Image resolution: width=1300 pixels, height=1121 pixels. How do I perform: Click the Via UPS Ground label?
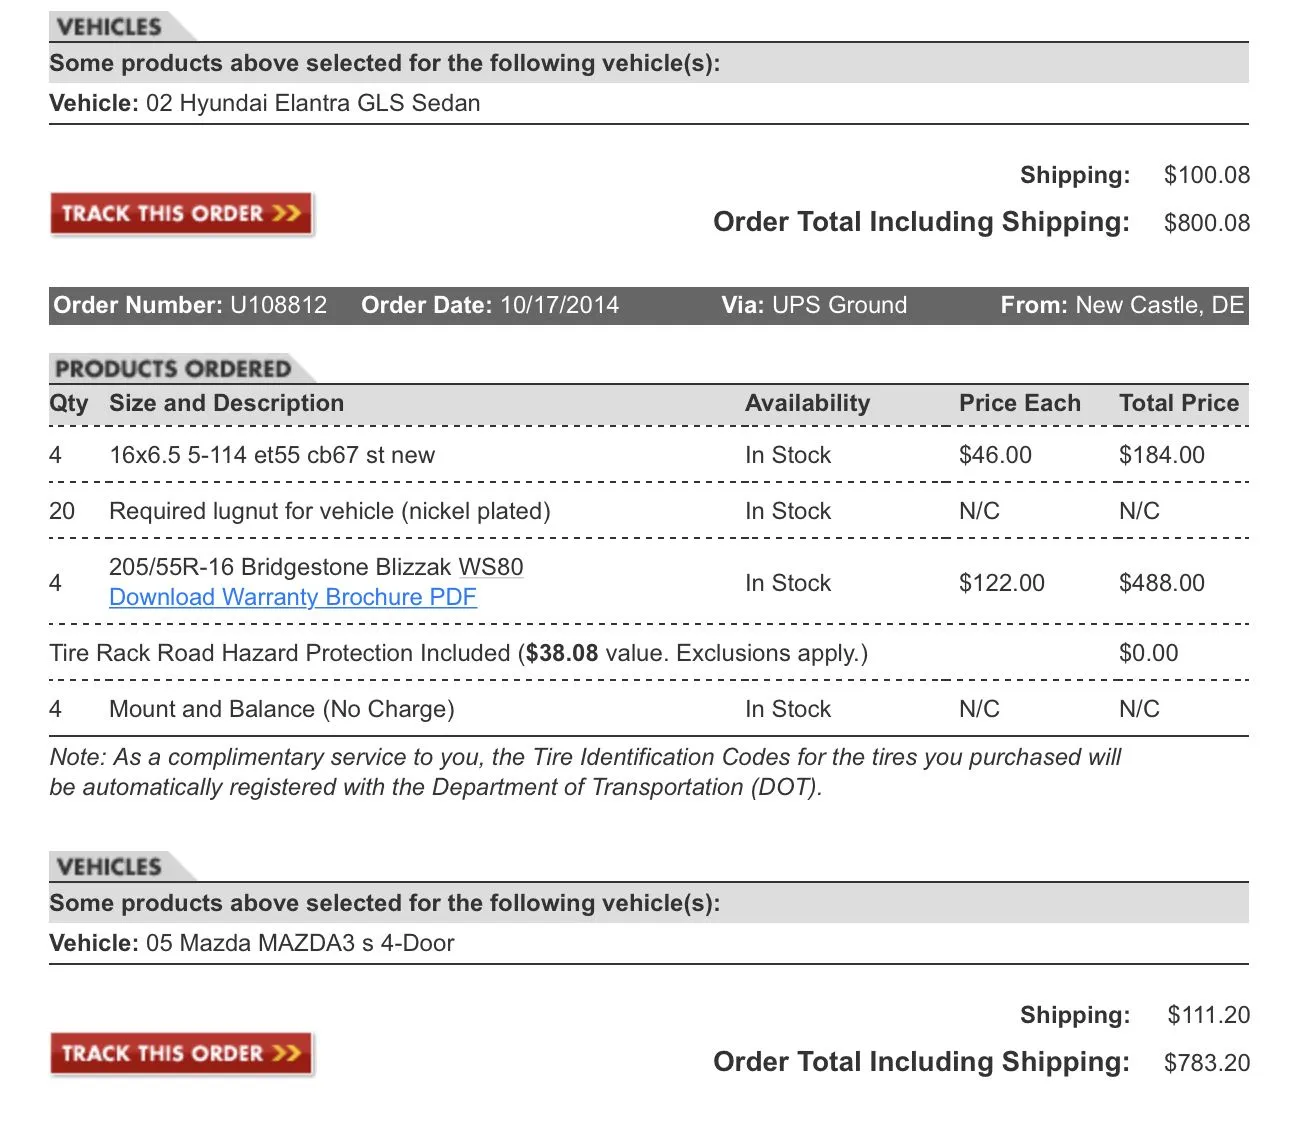click(814, 305)
